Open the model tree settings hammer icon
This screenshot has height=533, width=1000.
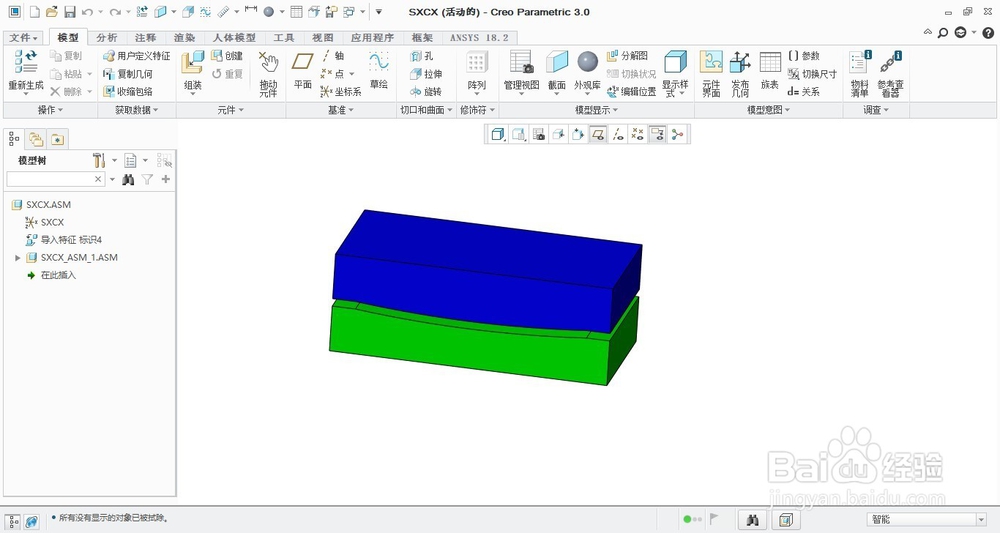pos(98,160)
